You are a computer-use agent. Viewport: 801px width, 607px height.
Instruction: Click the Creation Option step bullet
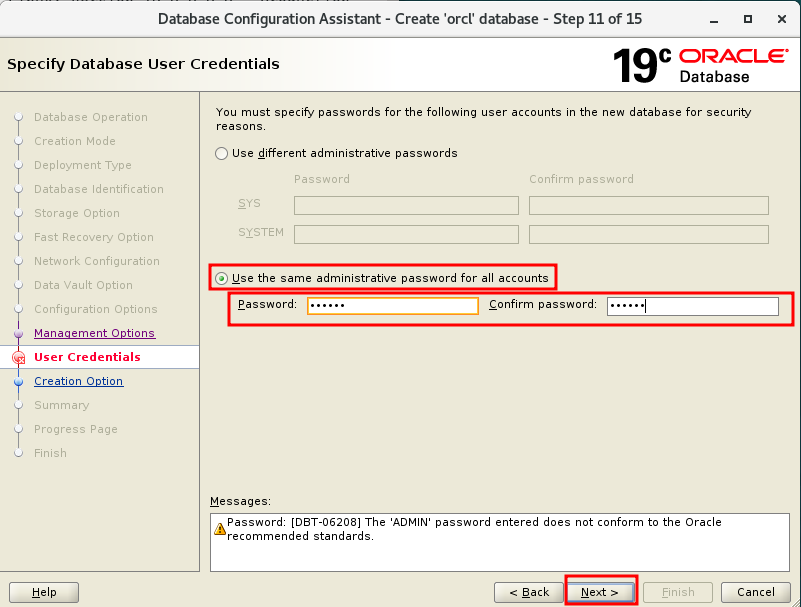pos(18,382)
